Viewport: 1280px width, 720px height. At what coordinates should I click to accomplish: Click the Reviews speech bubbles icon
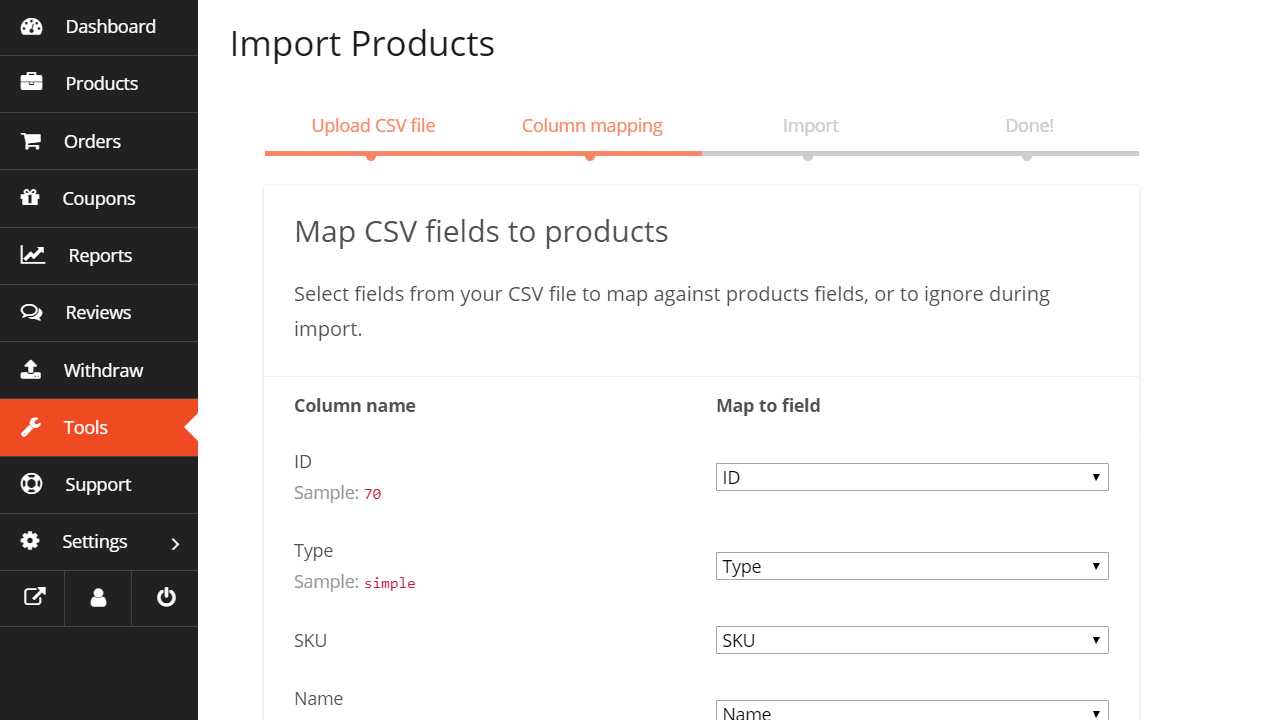(x=31, y=312)
